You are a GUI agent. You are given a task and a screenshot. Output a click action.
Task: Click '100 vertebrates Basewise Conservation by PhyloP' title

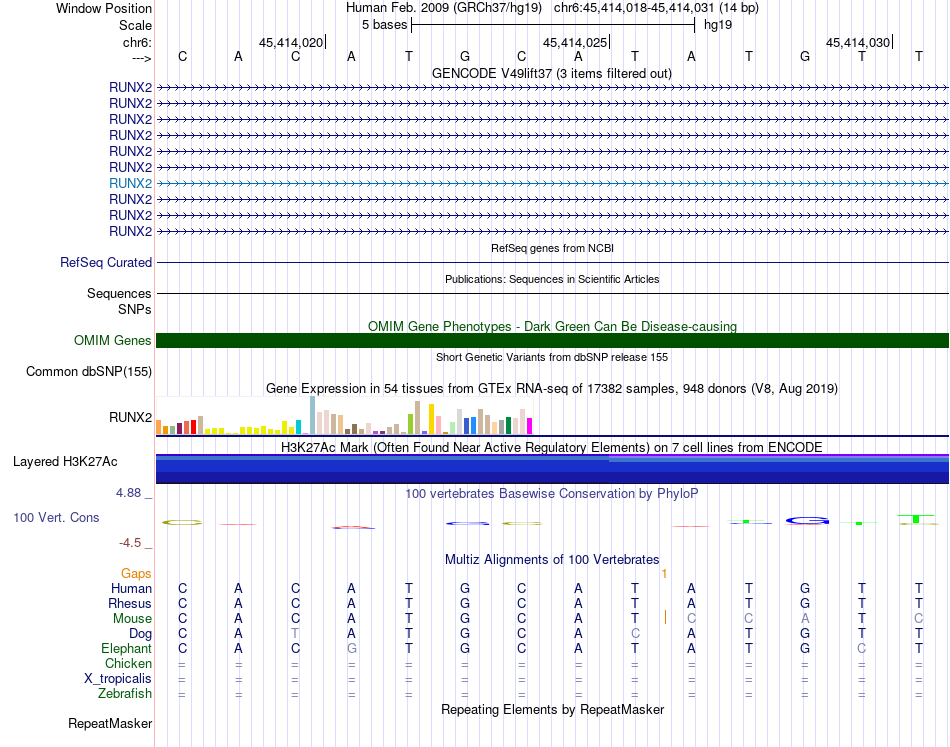[x=552, y=494]
